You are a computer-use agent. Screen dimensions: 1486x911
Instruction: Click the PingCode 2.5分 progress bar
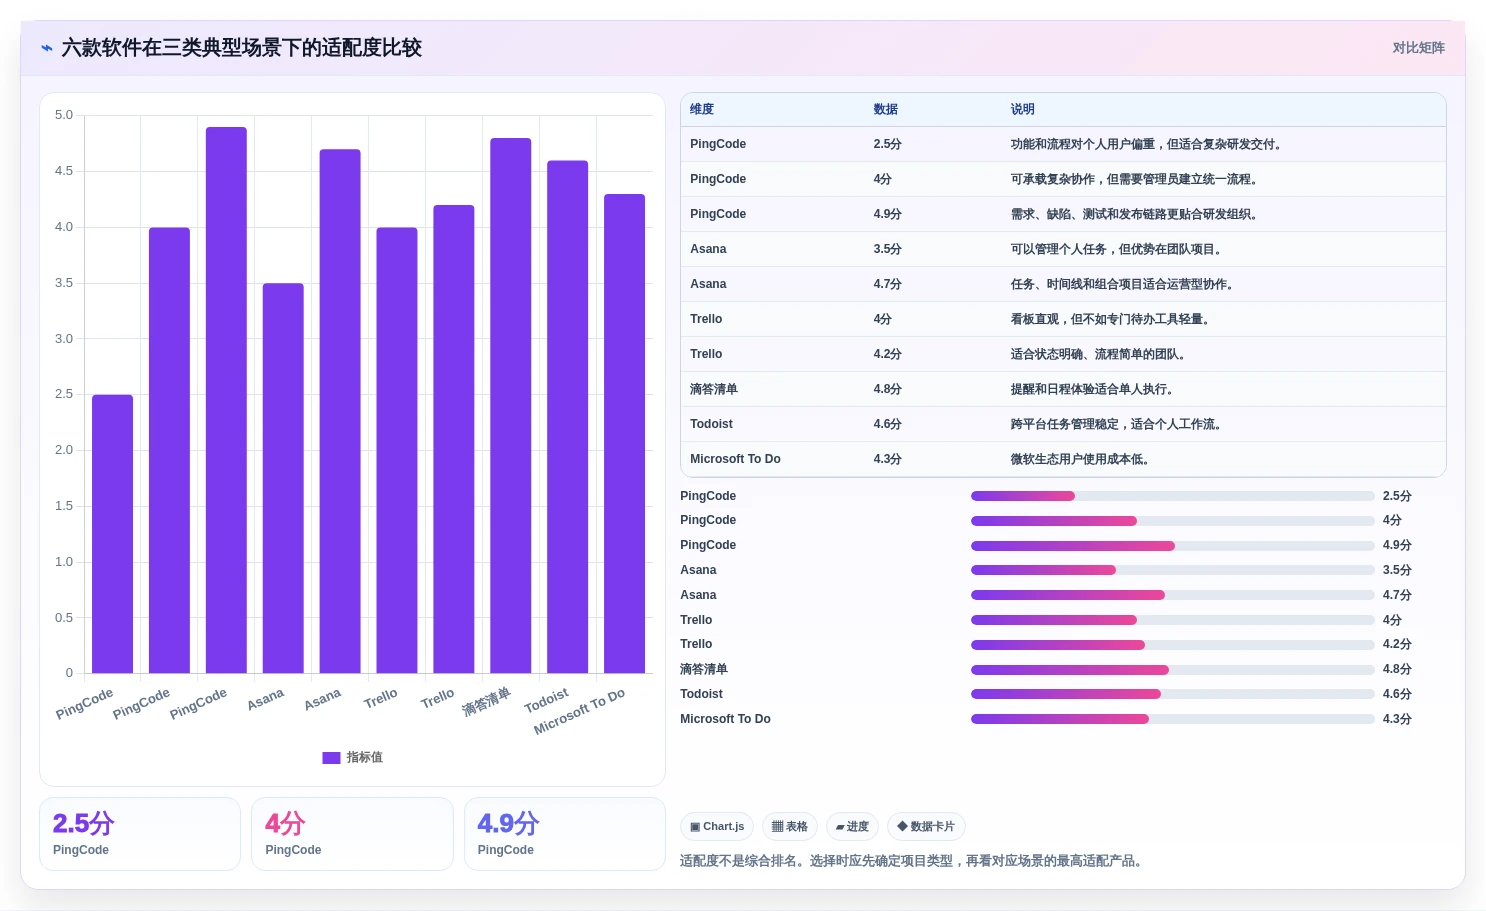(1172, 496)
